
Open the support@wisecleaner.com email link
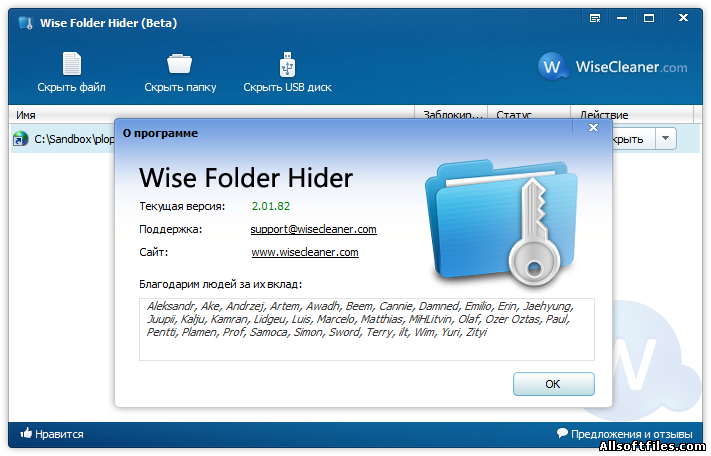pos(313,229)
